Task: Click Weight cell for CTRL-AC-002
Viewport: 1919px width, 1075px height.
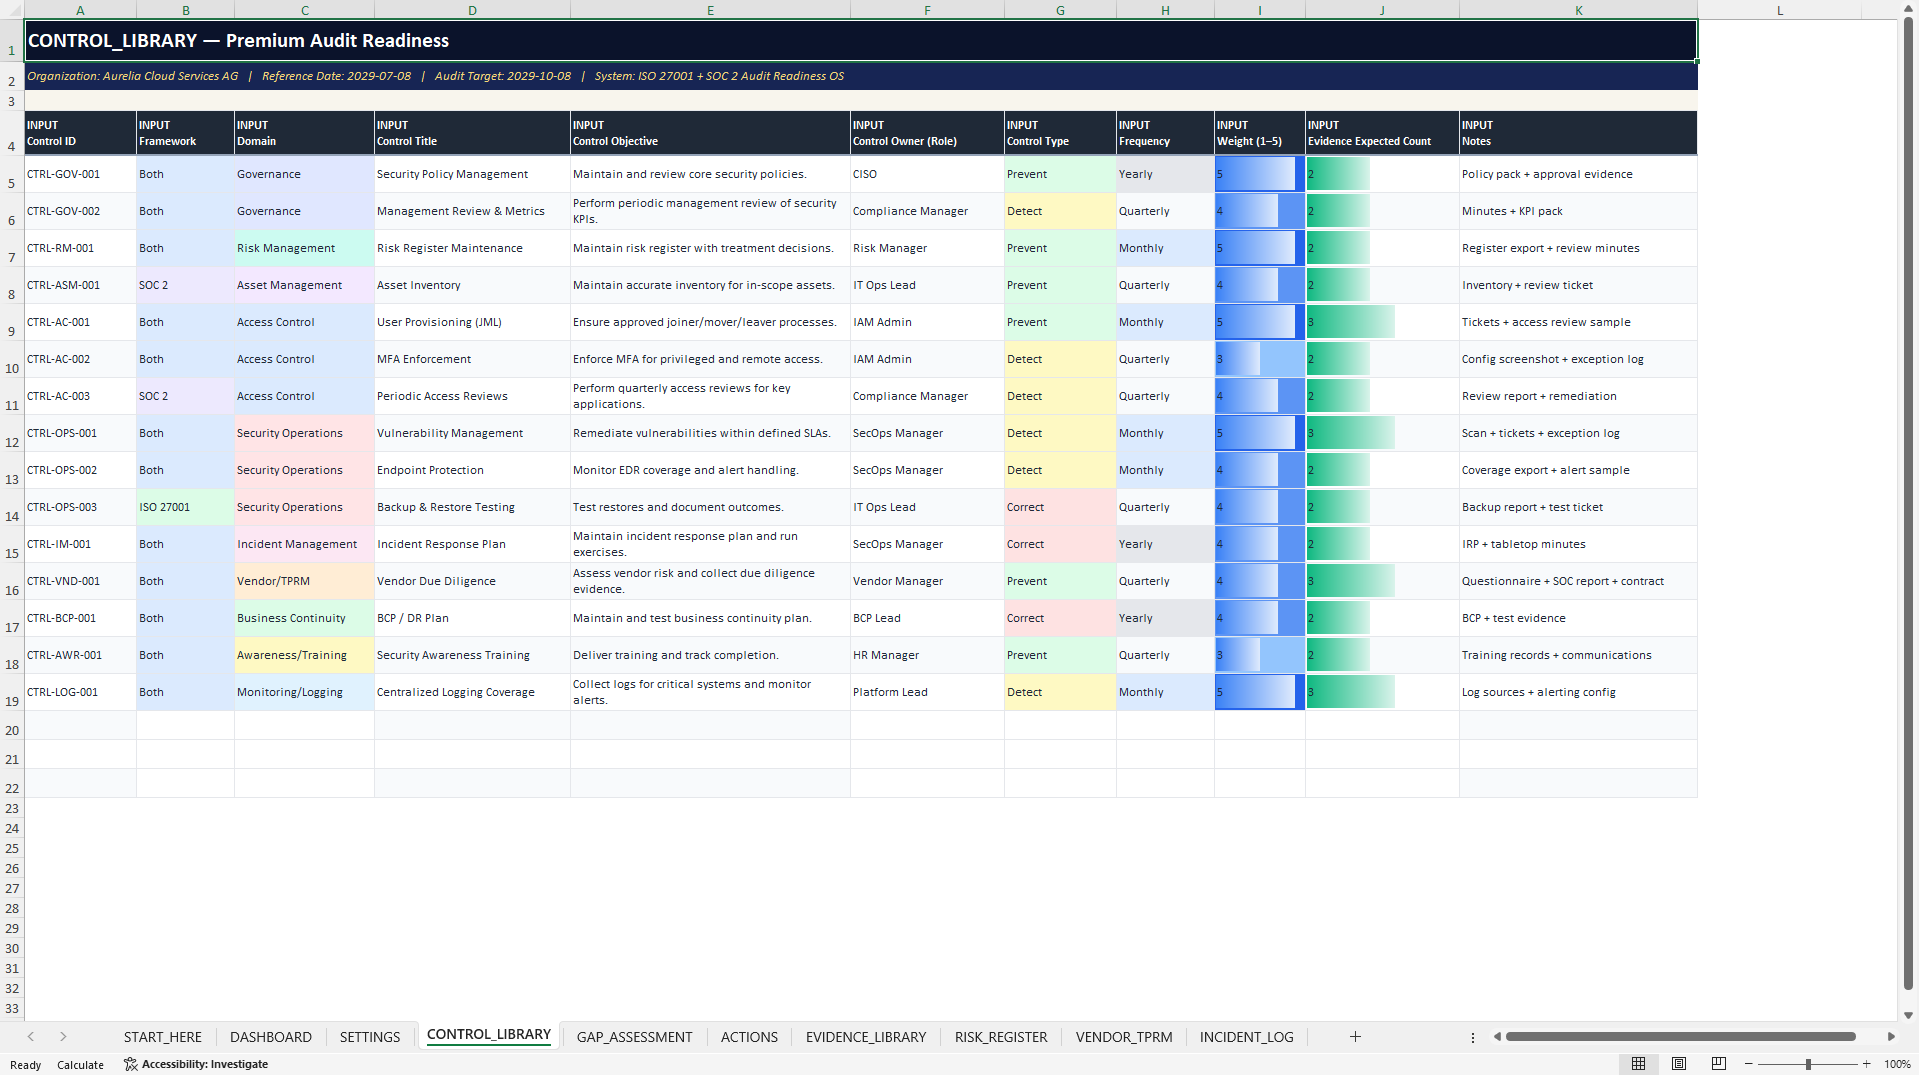Action: pos(1259,359)
